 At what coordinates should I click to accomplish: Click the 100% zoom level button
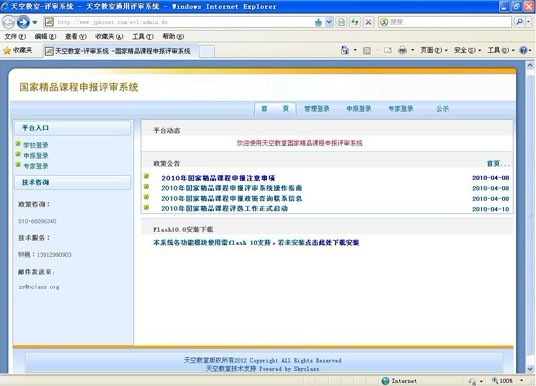point(502,381)
